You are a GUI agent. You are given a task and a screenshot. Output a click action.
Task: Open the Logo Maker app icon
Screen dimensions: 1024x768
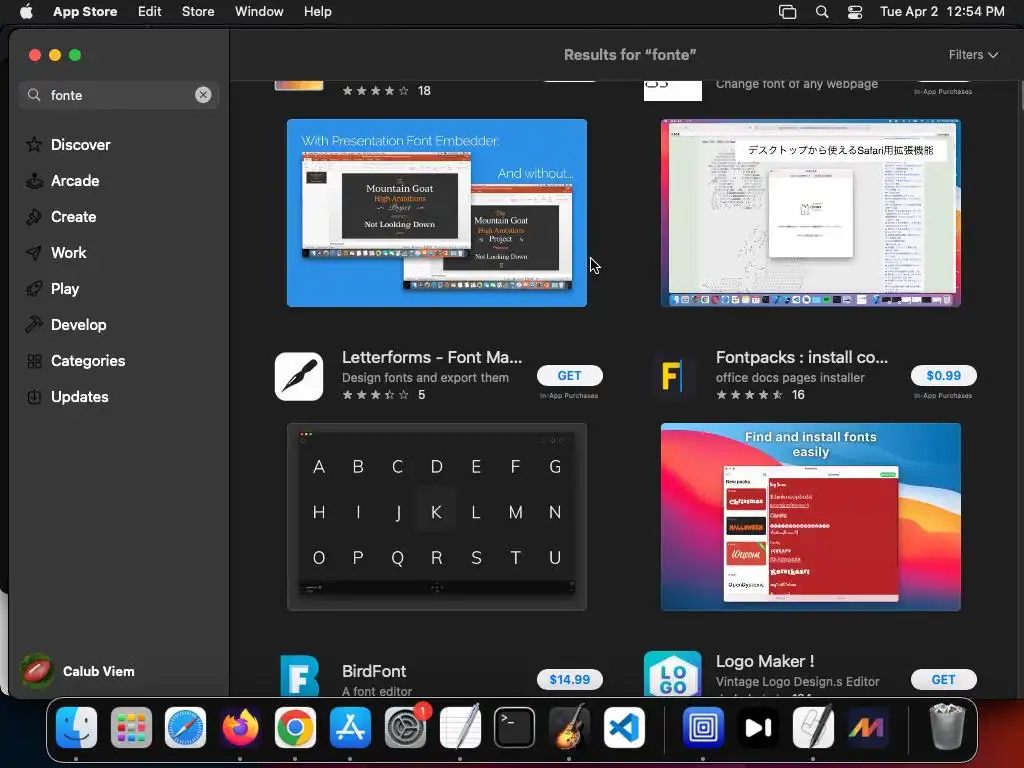(x=673, y=674)
